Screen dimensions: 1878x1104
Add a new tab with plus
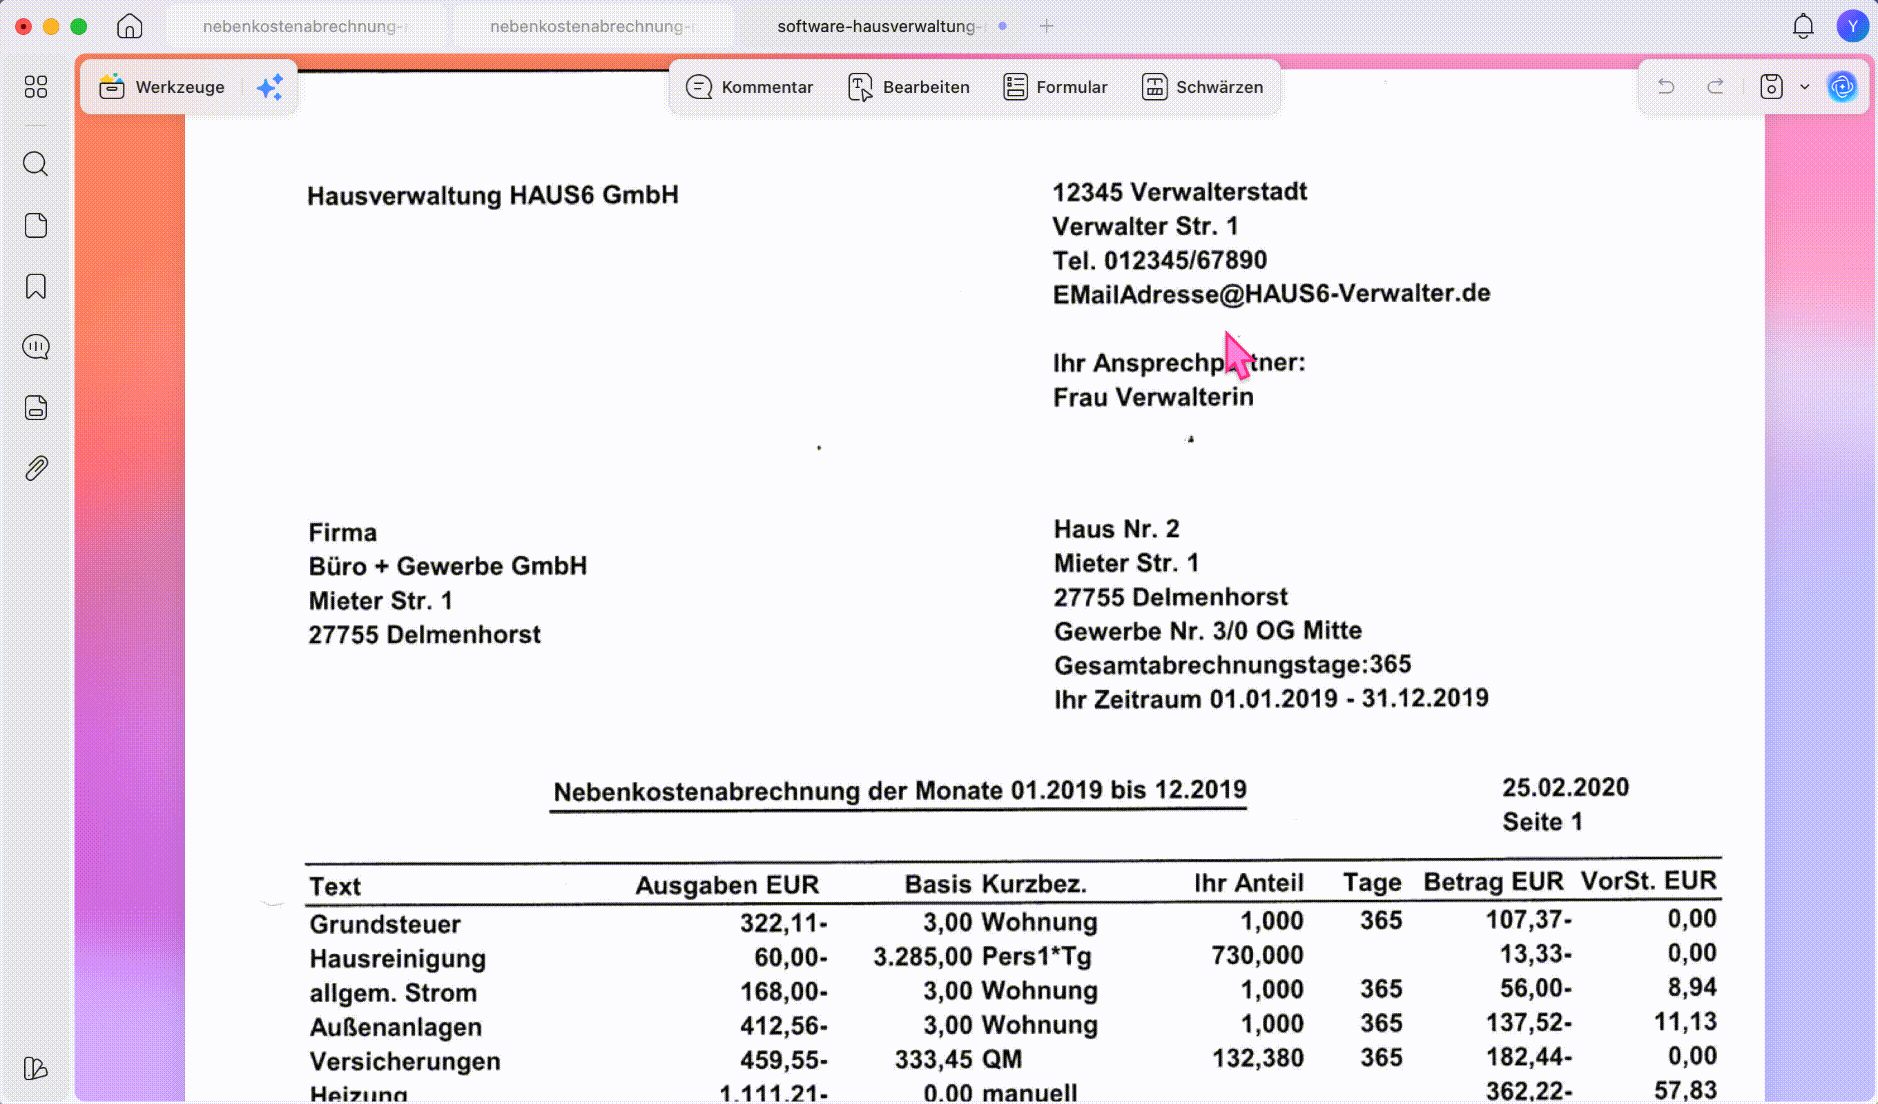click(1046, 26)
